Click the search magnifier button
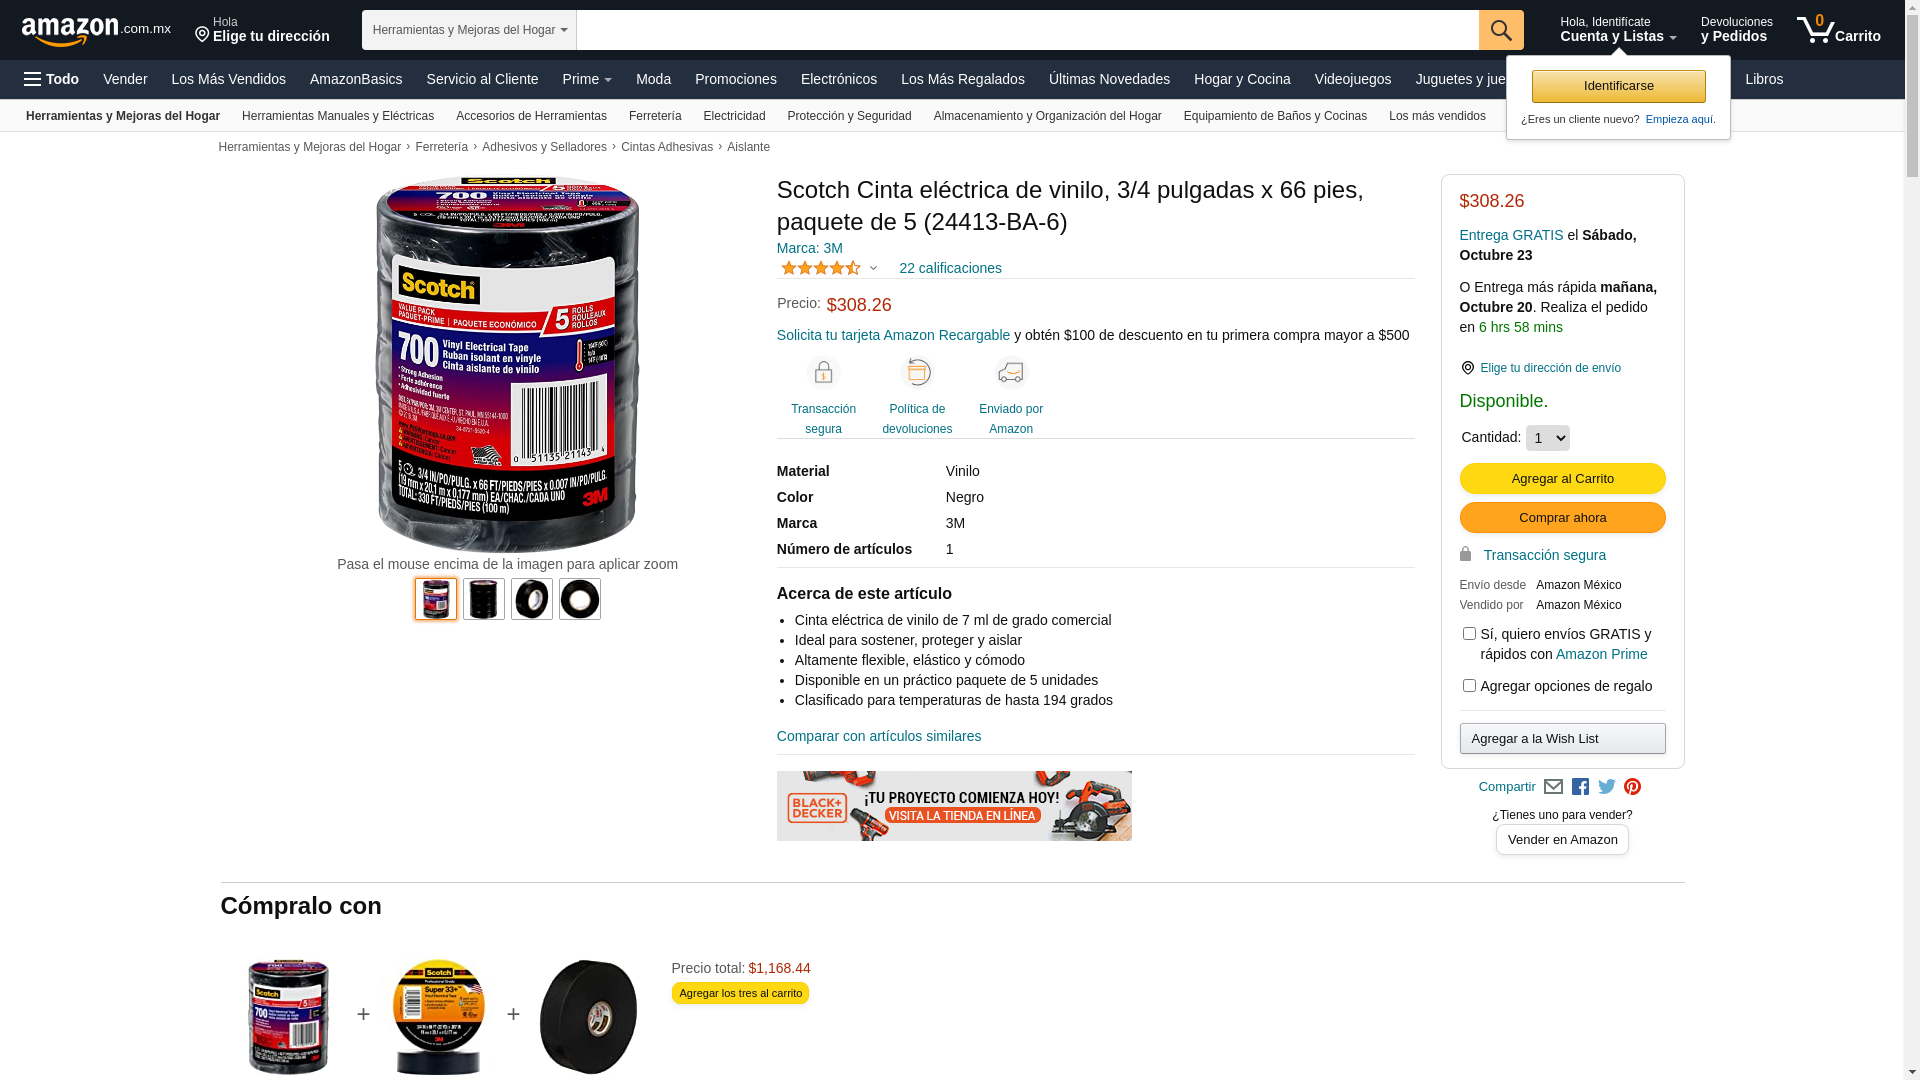The height and width of the screenshot is (1080, 1920). point(1501,30)
